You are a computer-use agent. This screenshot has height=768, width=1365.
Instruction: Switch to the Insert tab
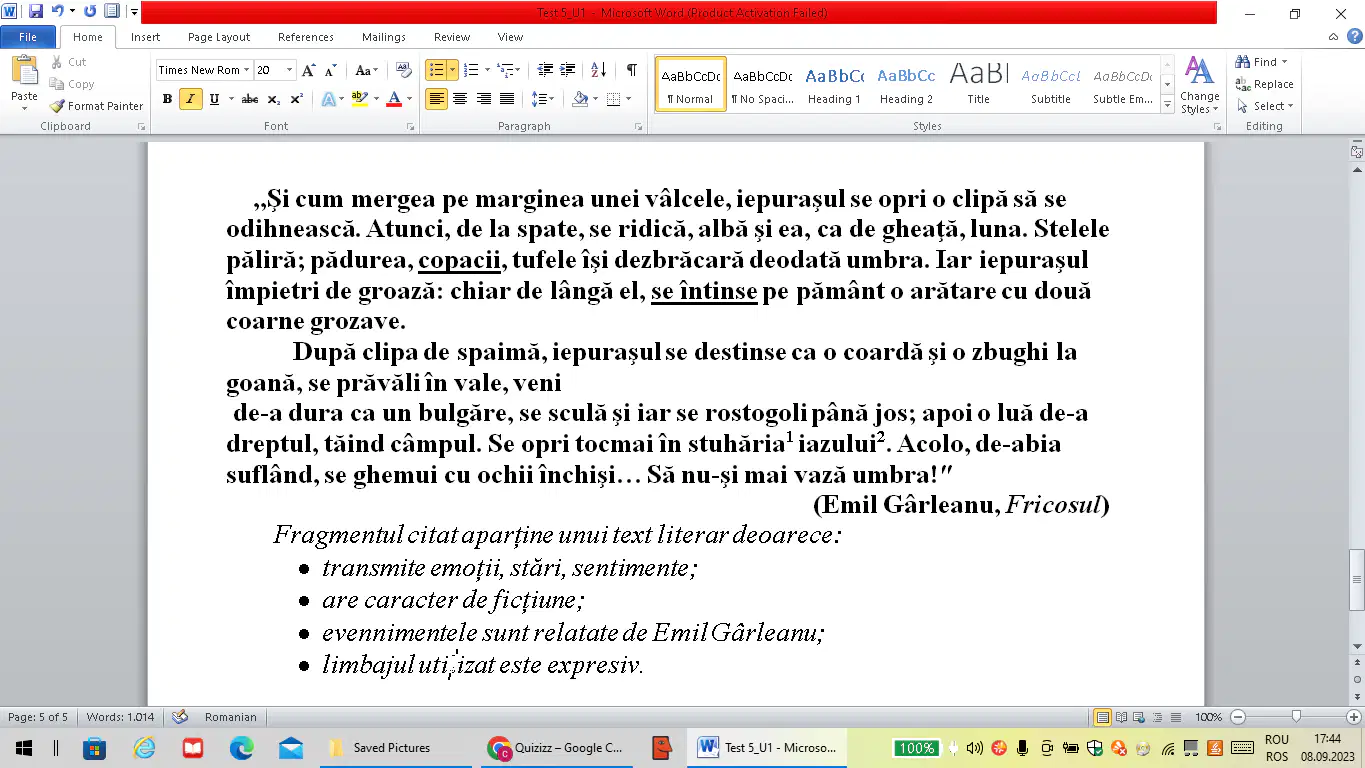tap(145, 37)
